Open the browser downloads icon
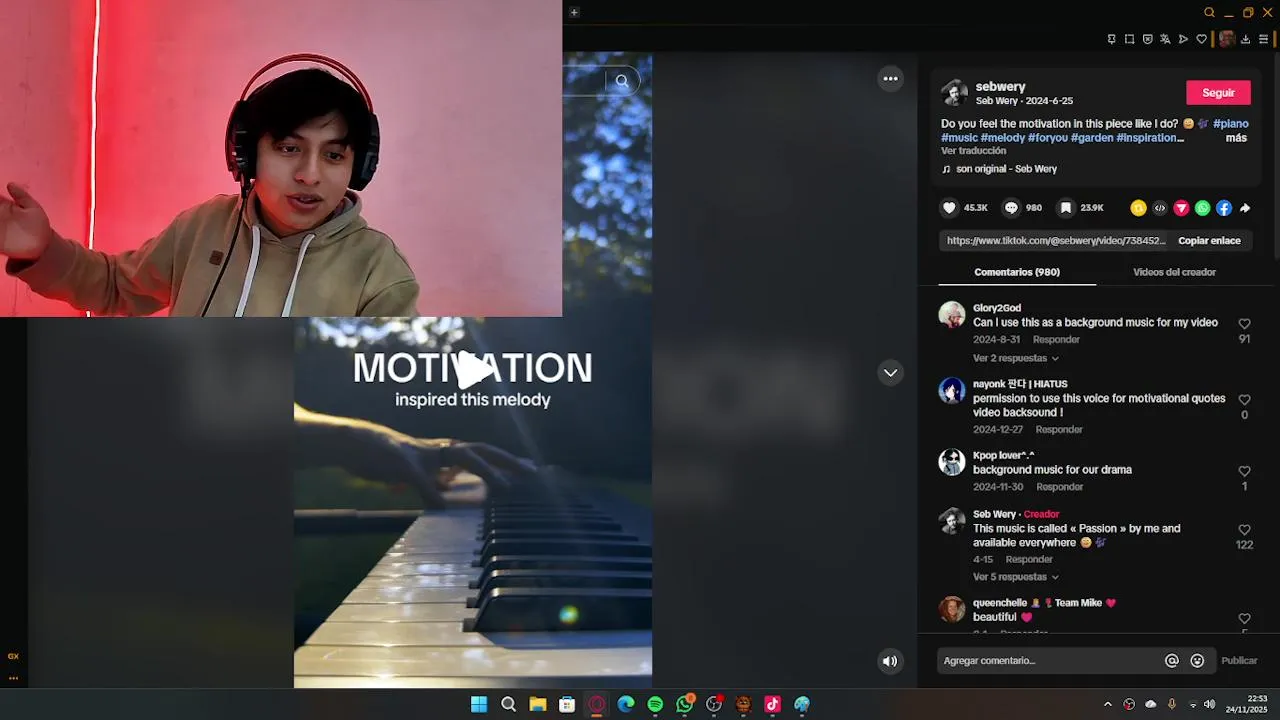Viewport: 1280px width, 720px height. tap(1245, 39)
